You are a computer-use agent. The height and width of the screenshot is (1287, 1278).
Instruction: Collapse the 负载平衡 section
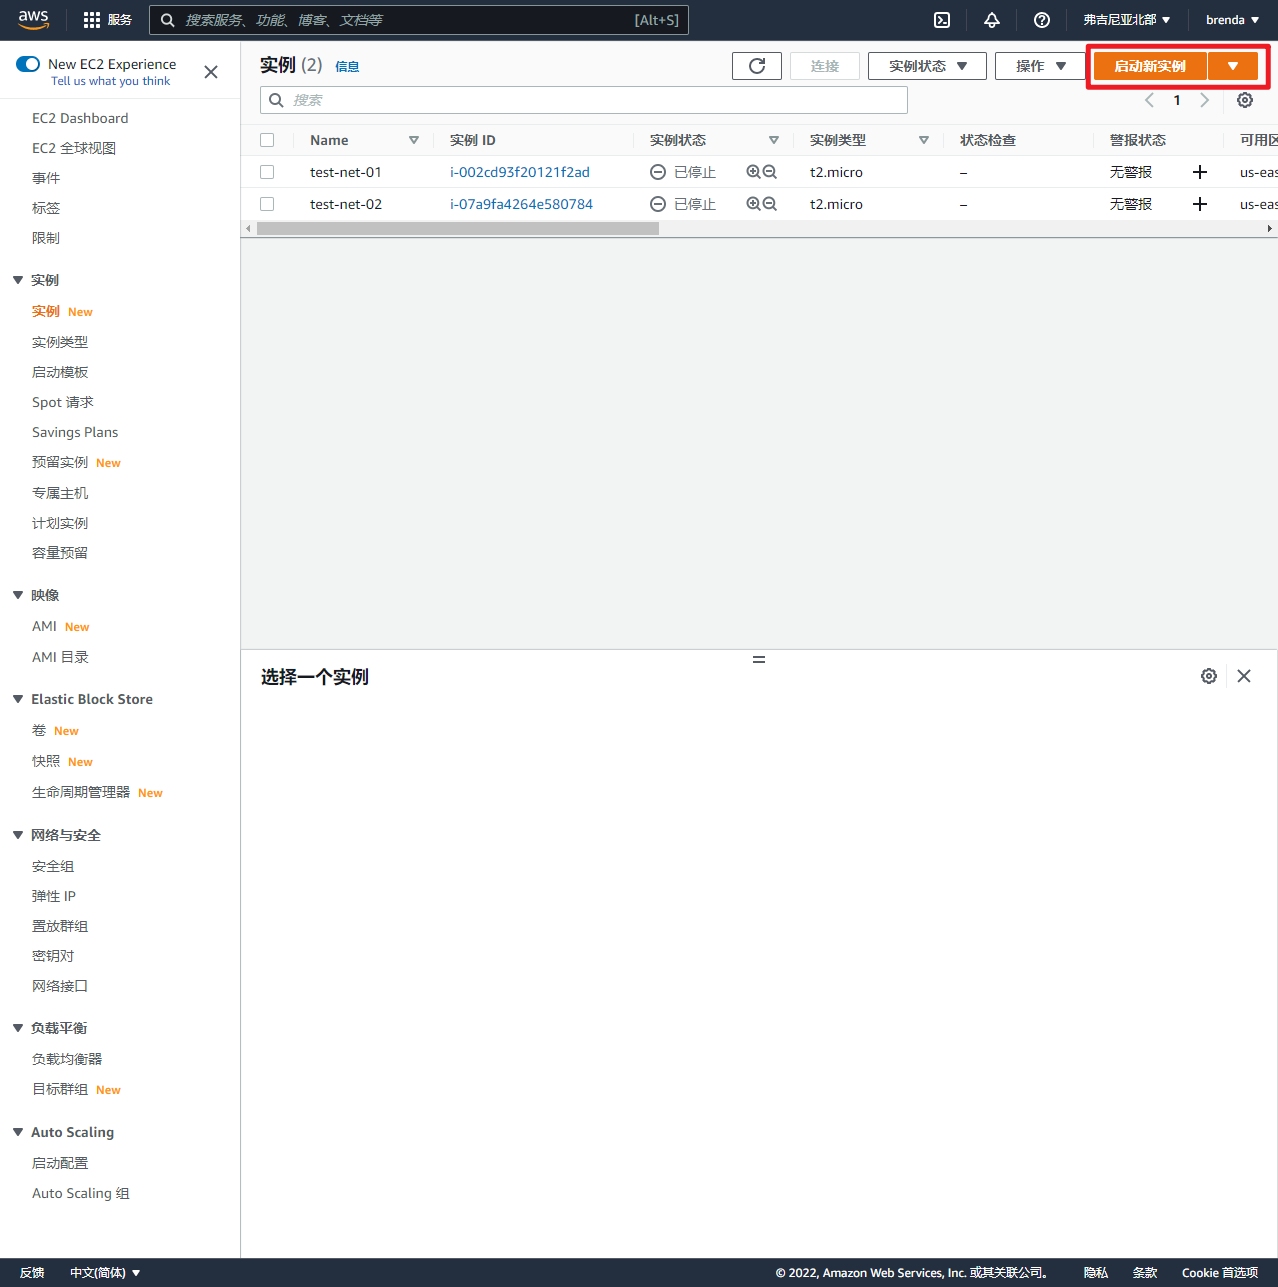pyautogui.click(x=18, y=1028)
